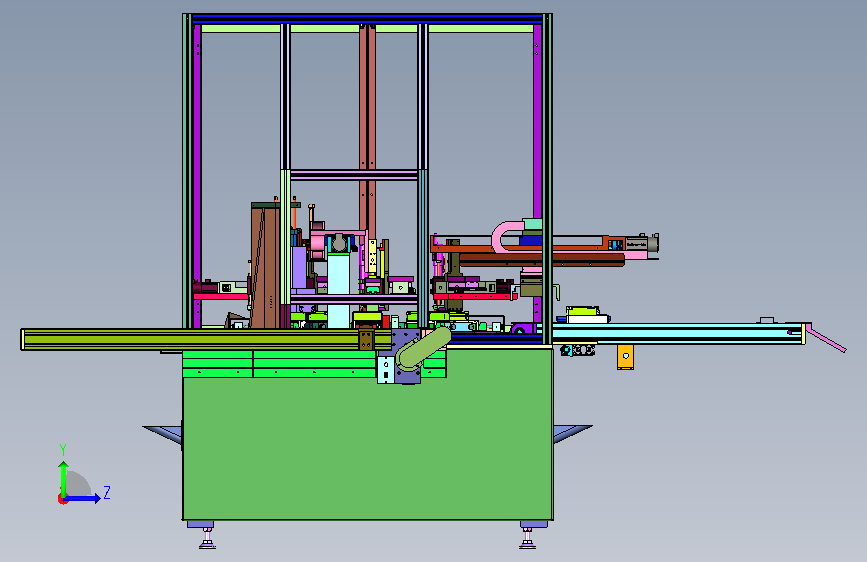
Task: Select the tall brown magazine panel
Action: (265, 267)
